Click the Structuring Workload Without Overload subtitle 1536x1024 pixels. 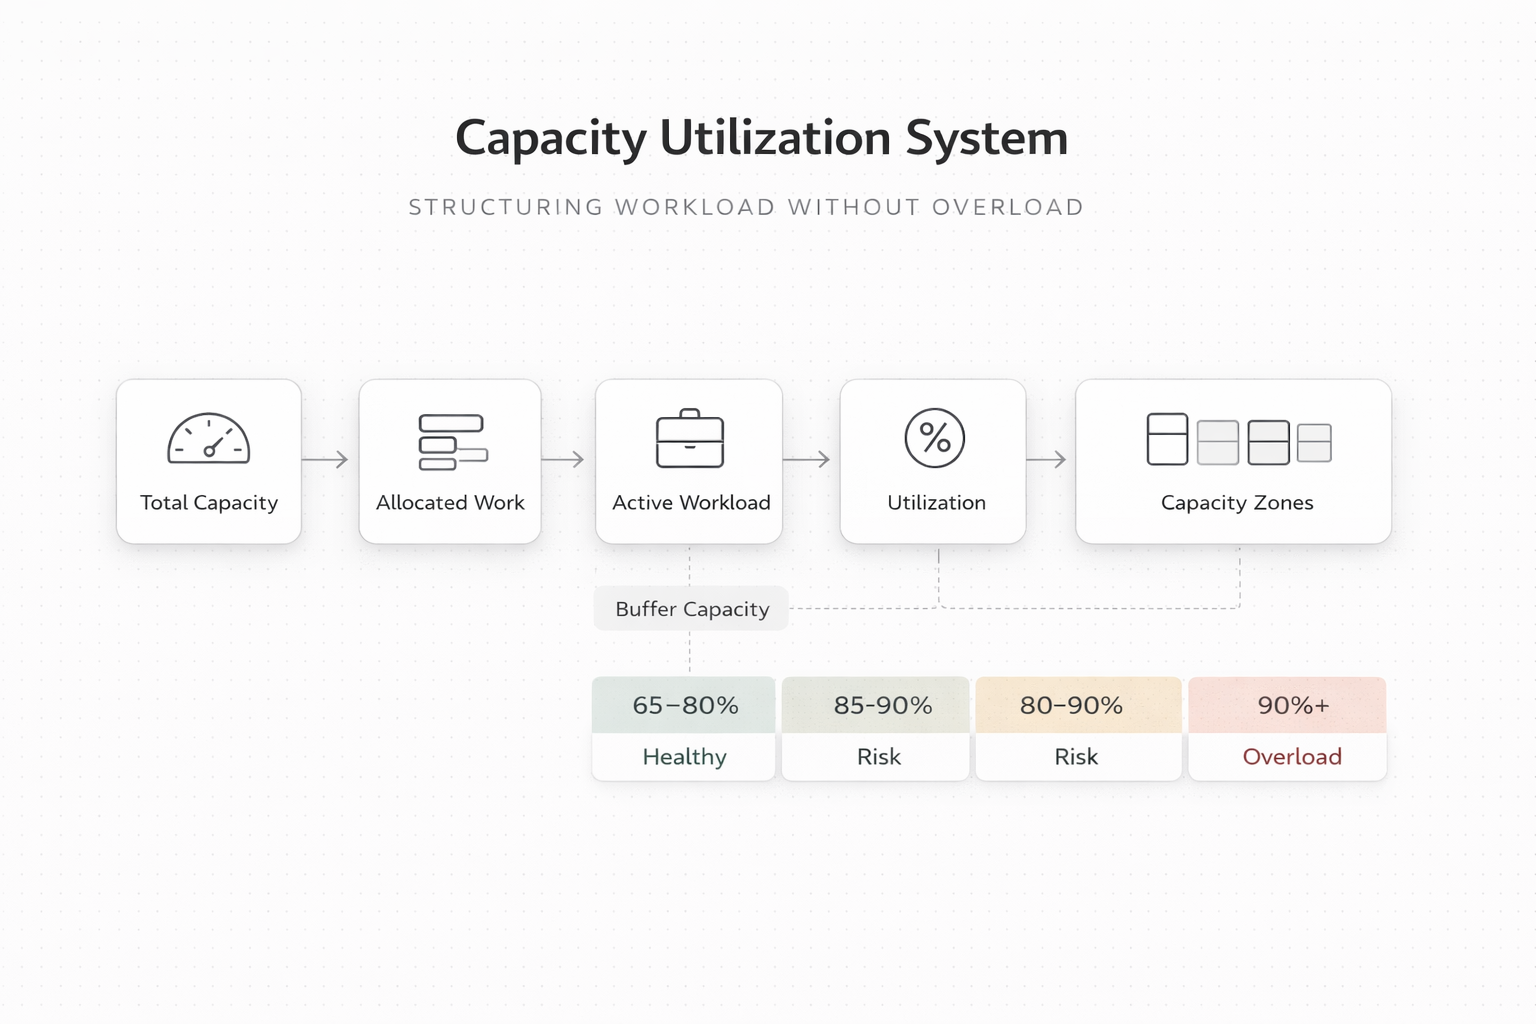click(745, 207)
